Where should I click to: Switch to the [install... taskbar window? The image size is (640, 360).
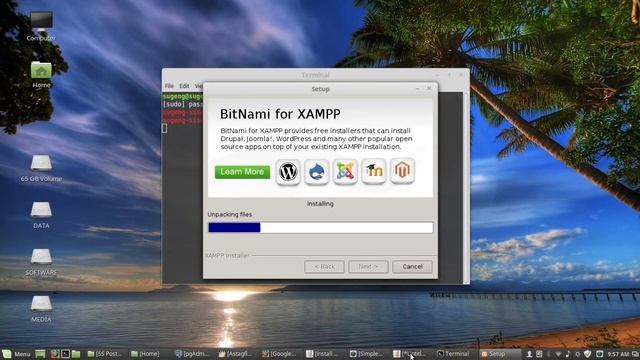point(322,354)
